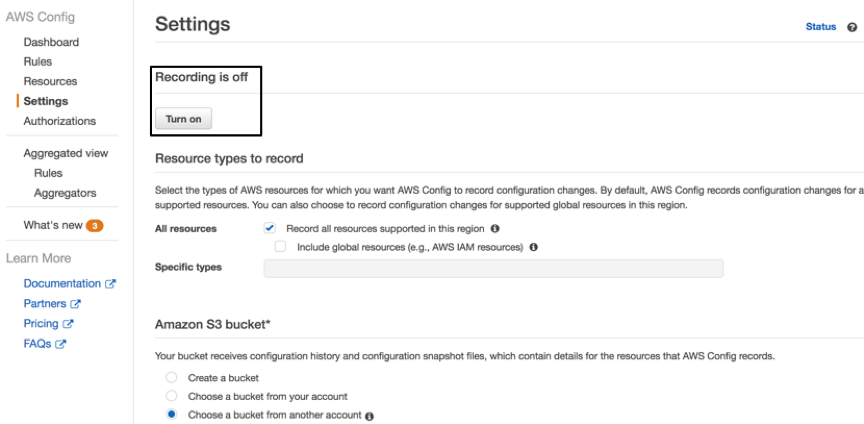This screenshot has height=424, width=864.
Task: Click the What's new notification badge
Action: [95, 226]
